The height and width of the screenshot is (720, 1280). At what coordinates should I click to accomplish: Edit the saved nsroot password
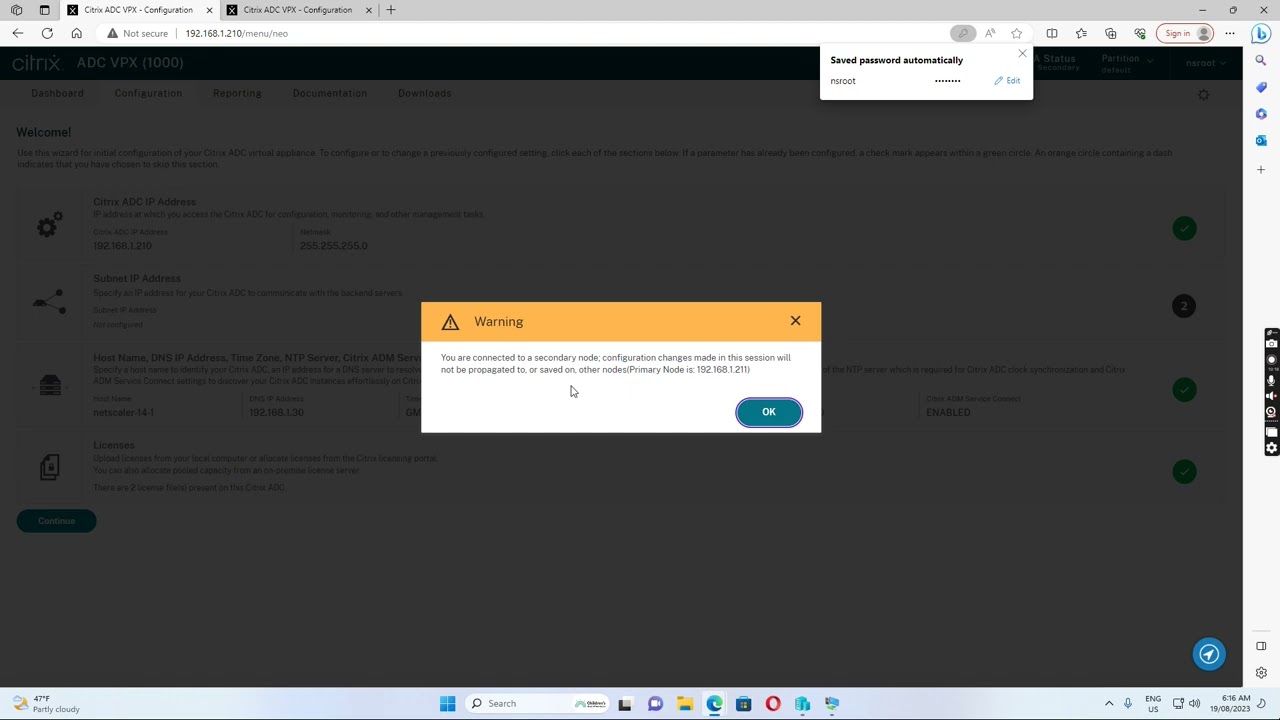1007,81
